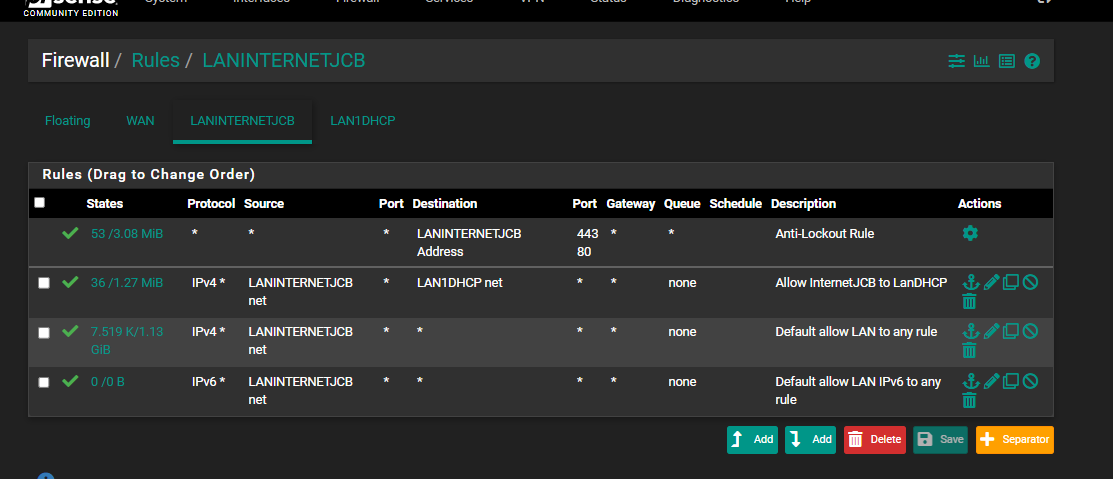Click green checkmark of LAN1DHCP net rule
Image resolution: width=1113 pixels, height=479 pixels.
pyautogui.click(x=70, y=282)
